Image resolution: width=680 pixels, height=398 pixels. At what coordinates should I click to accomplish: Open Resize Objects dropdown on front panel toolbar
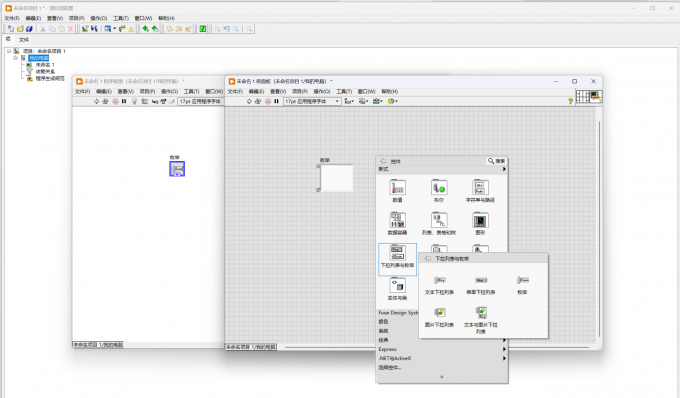[x=378, y=101]
